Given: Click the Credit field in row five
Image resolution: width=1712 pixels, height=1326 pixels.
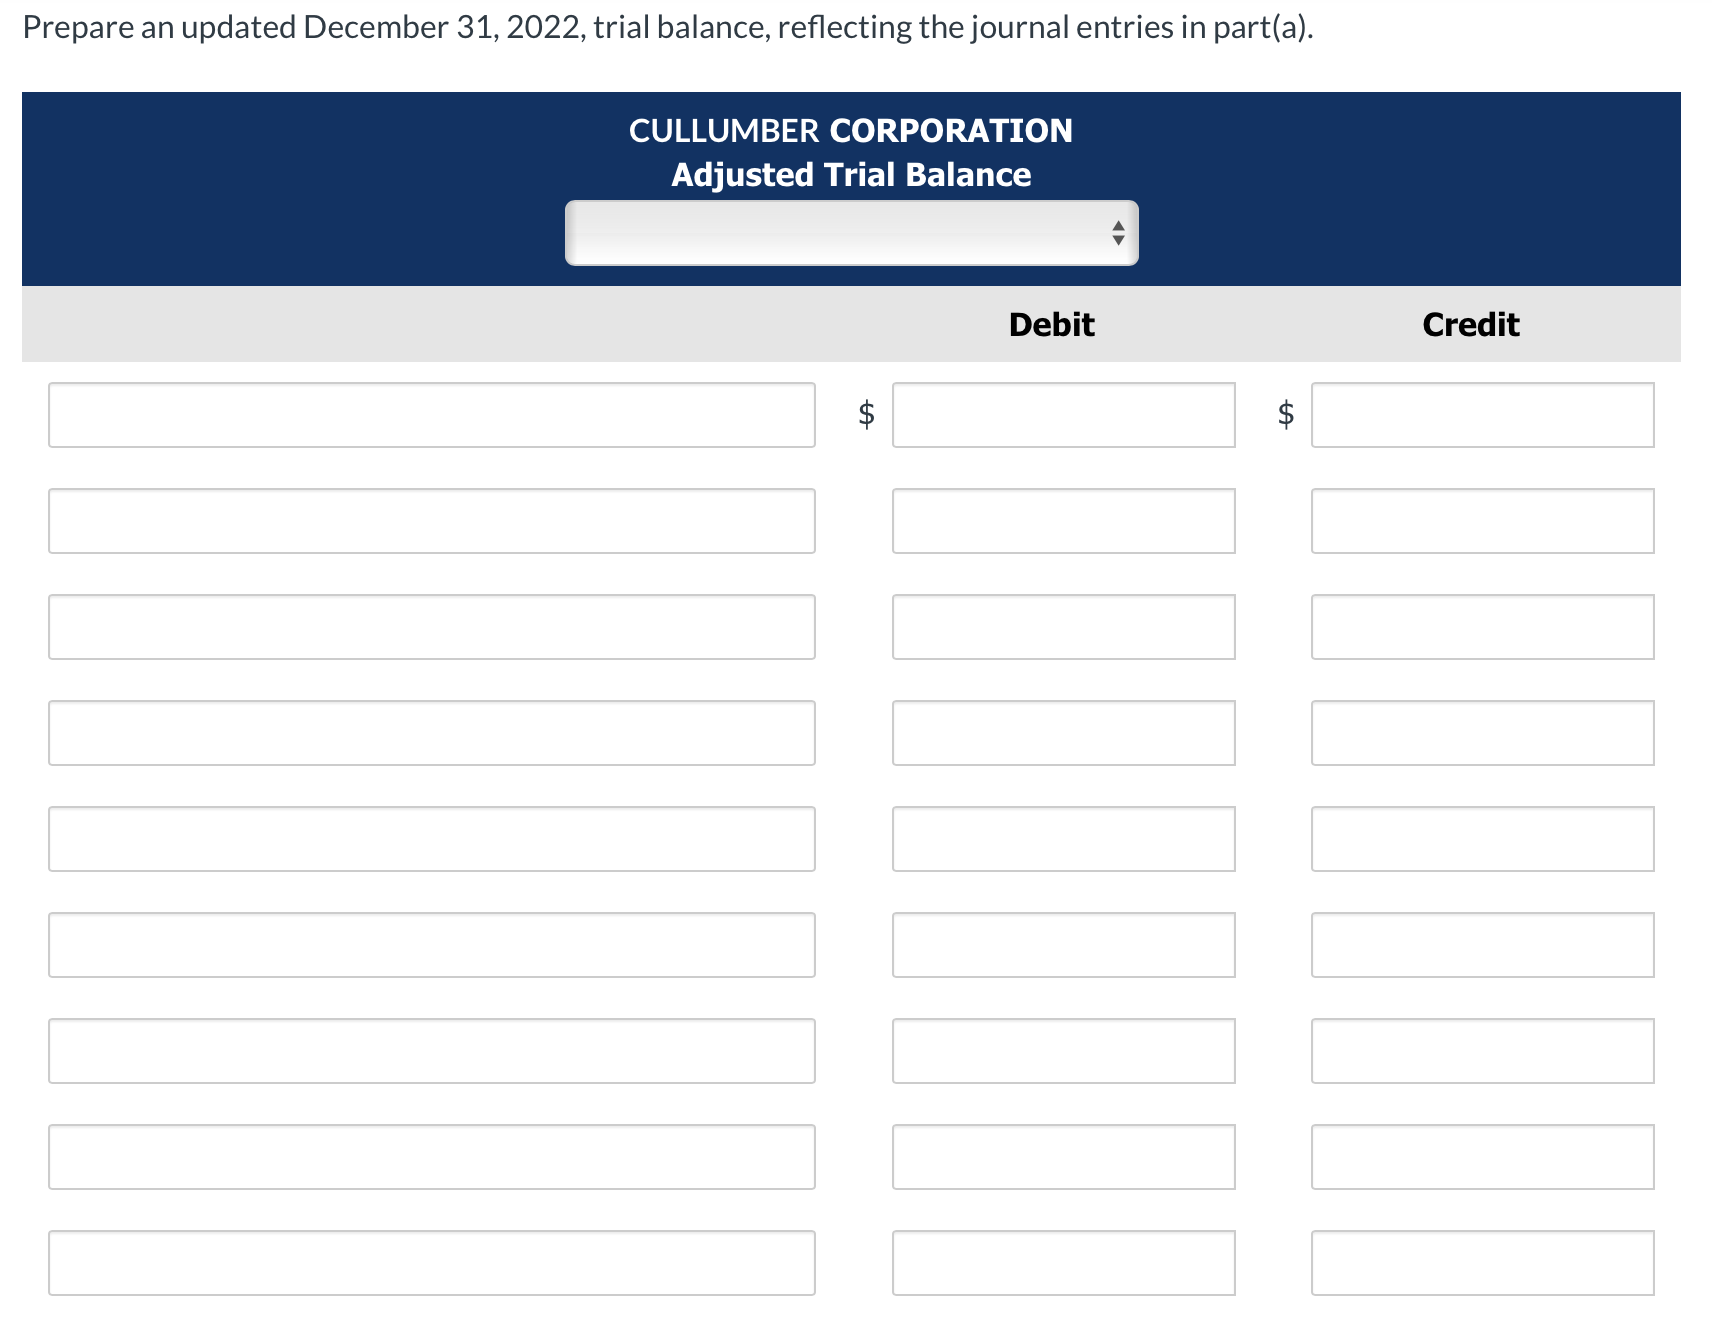Looking at the screenshot, I should tap(1484, 839).
